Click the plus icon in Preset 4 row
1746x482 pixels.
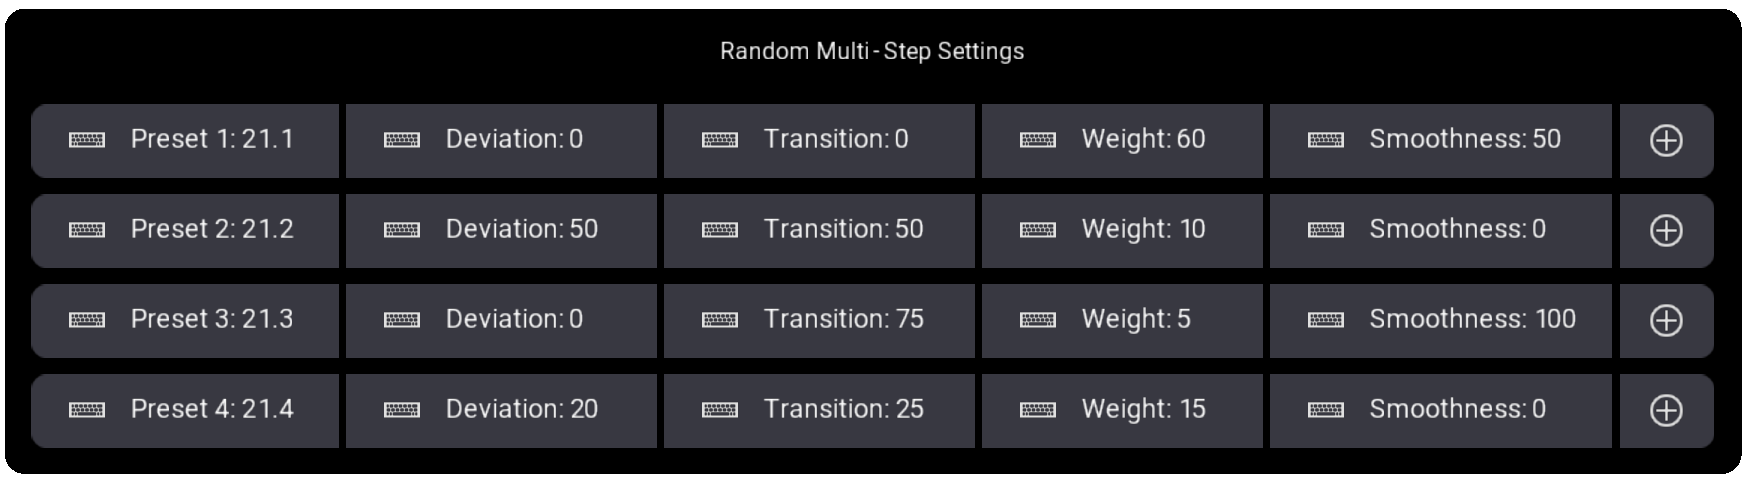(1665, 411)
